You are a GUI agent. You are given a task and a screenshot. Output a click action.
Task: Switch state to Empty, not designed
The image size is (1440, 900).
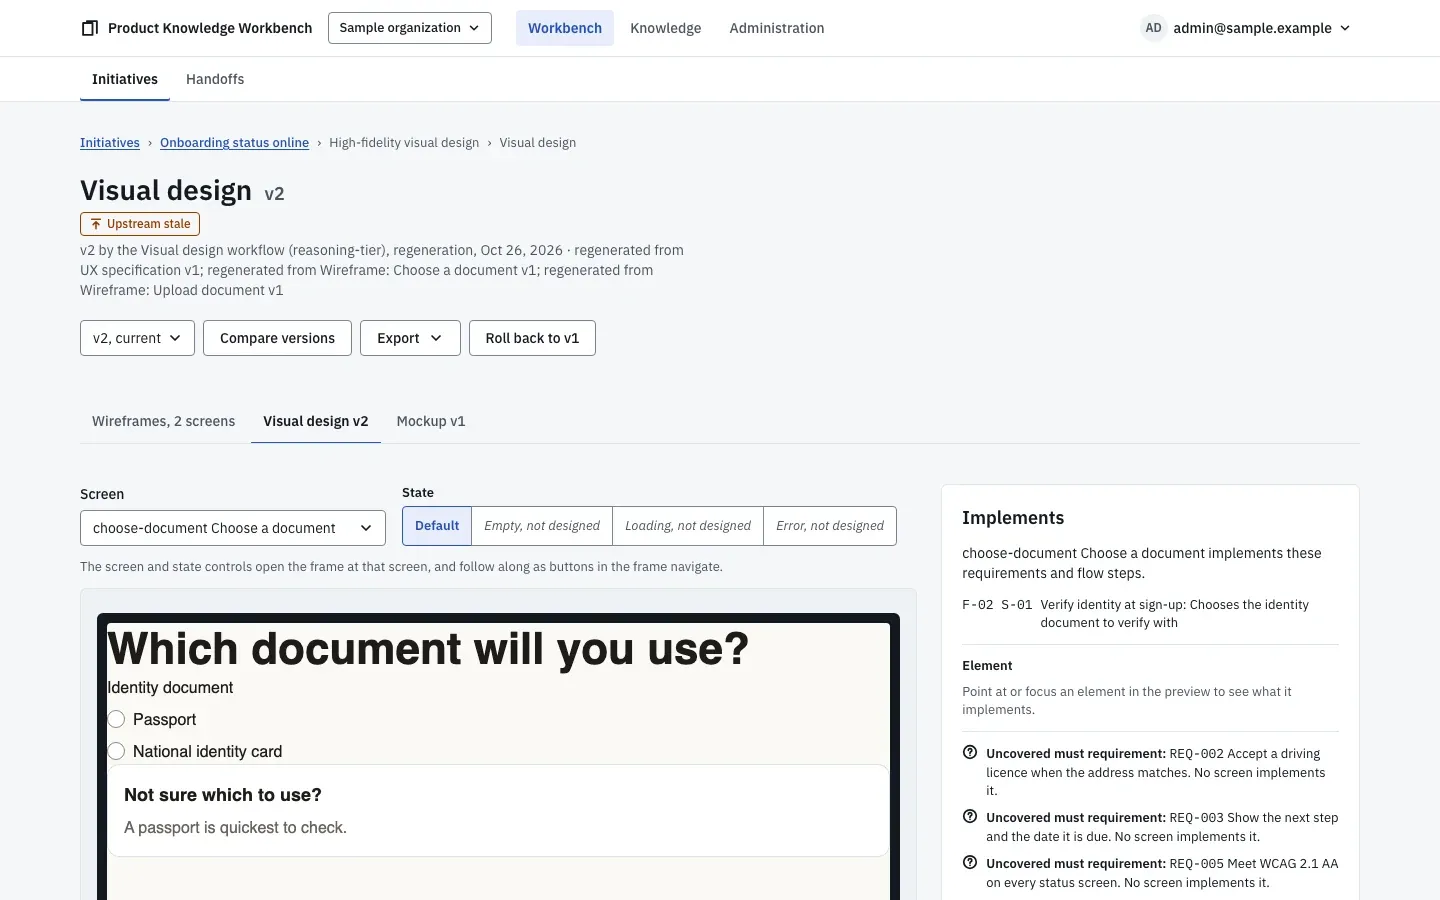[x=542, y=526]
